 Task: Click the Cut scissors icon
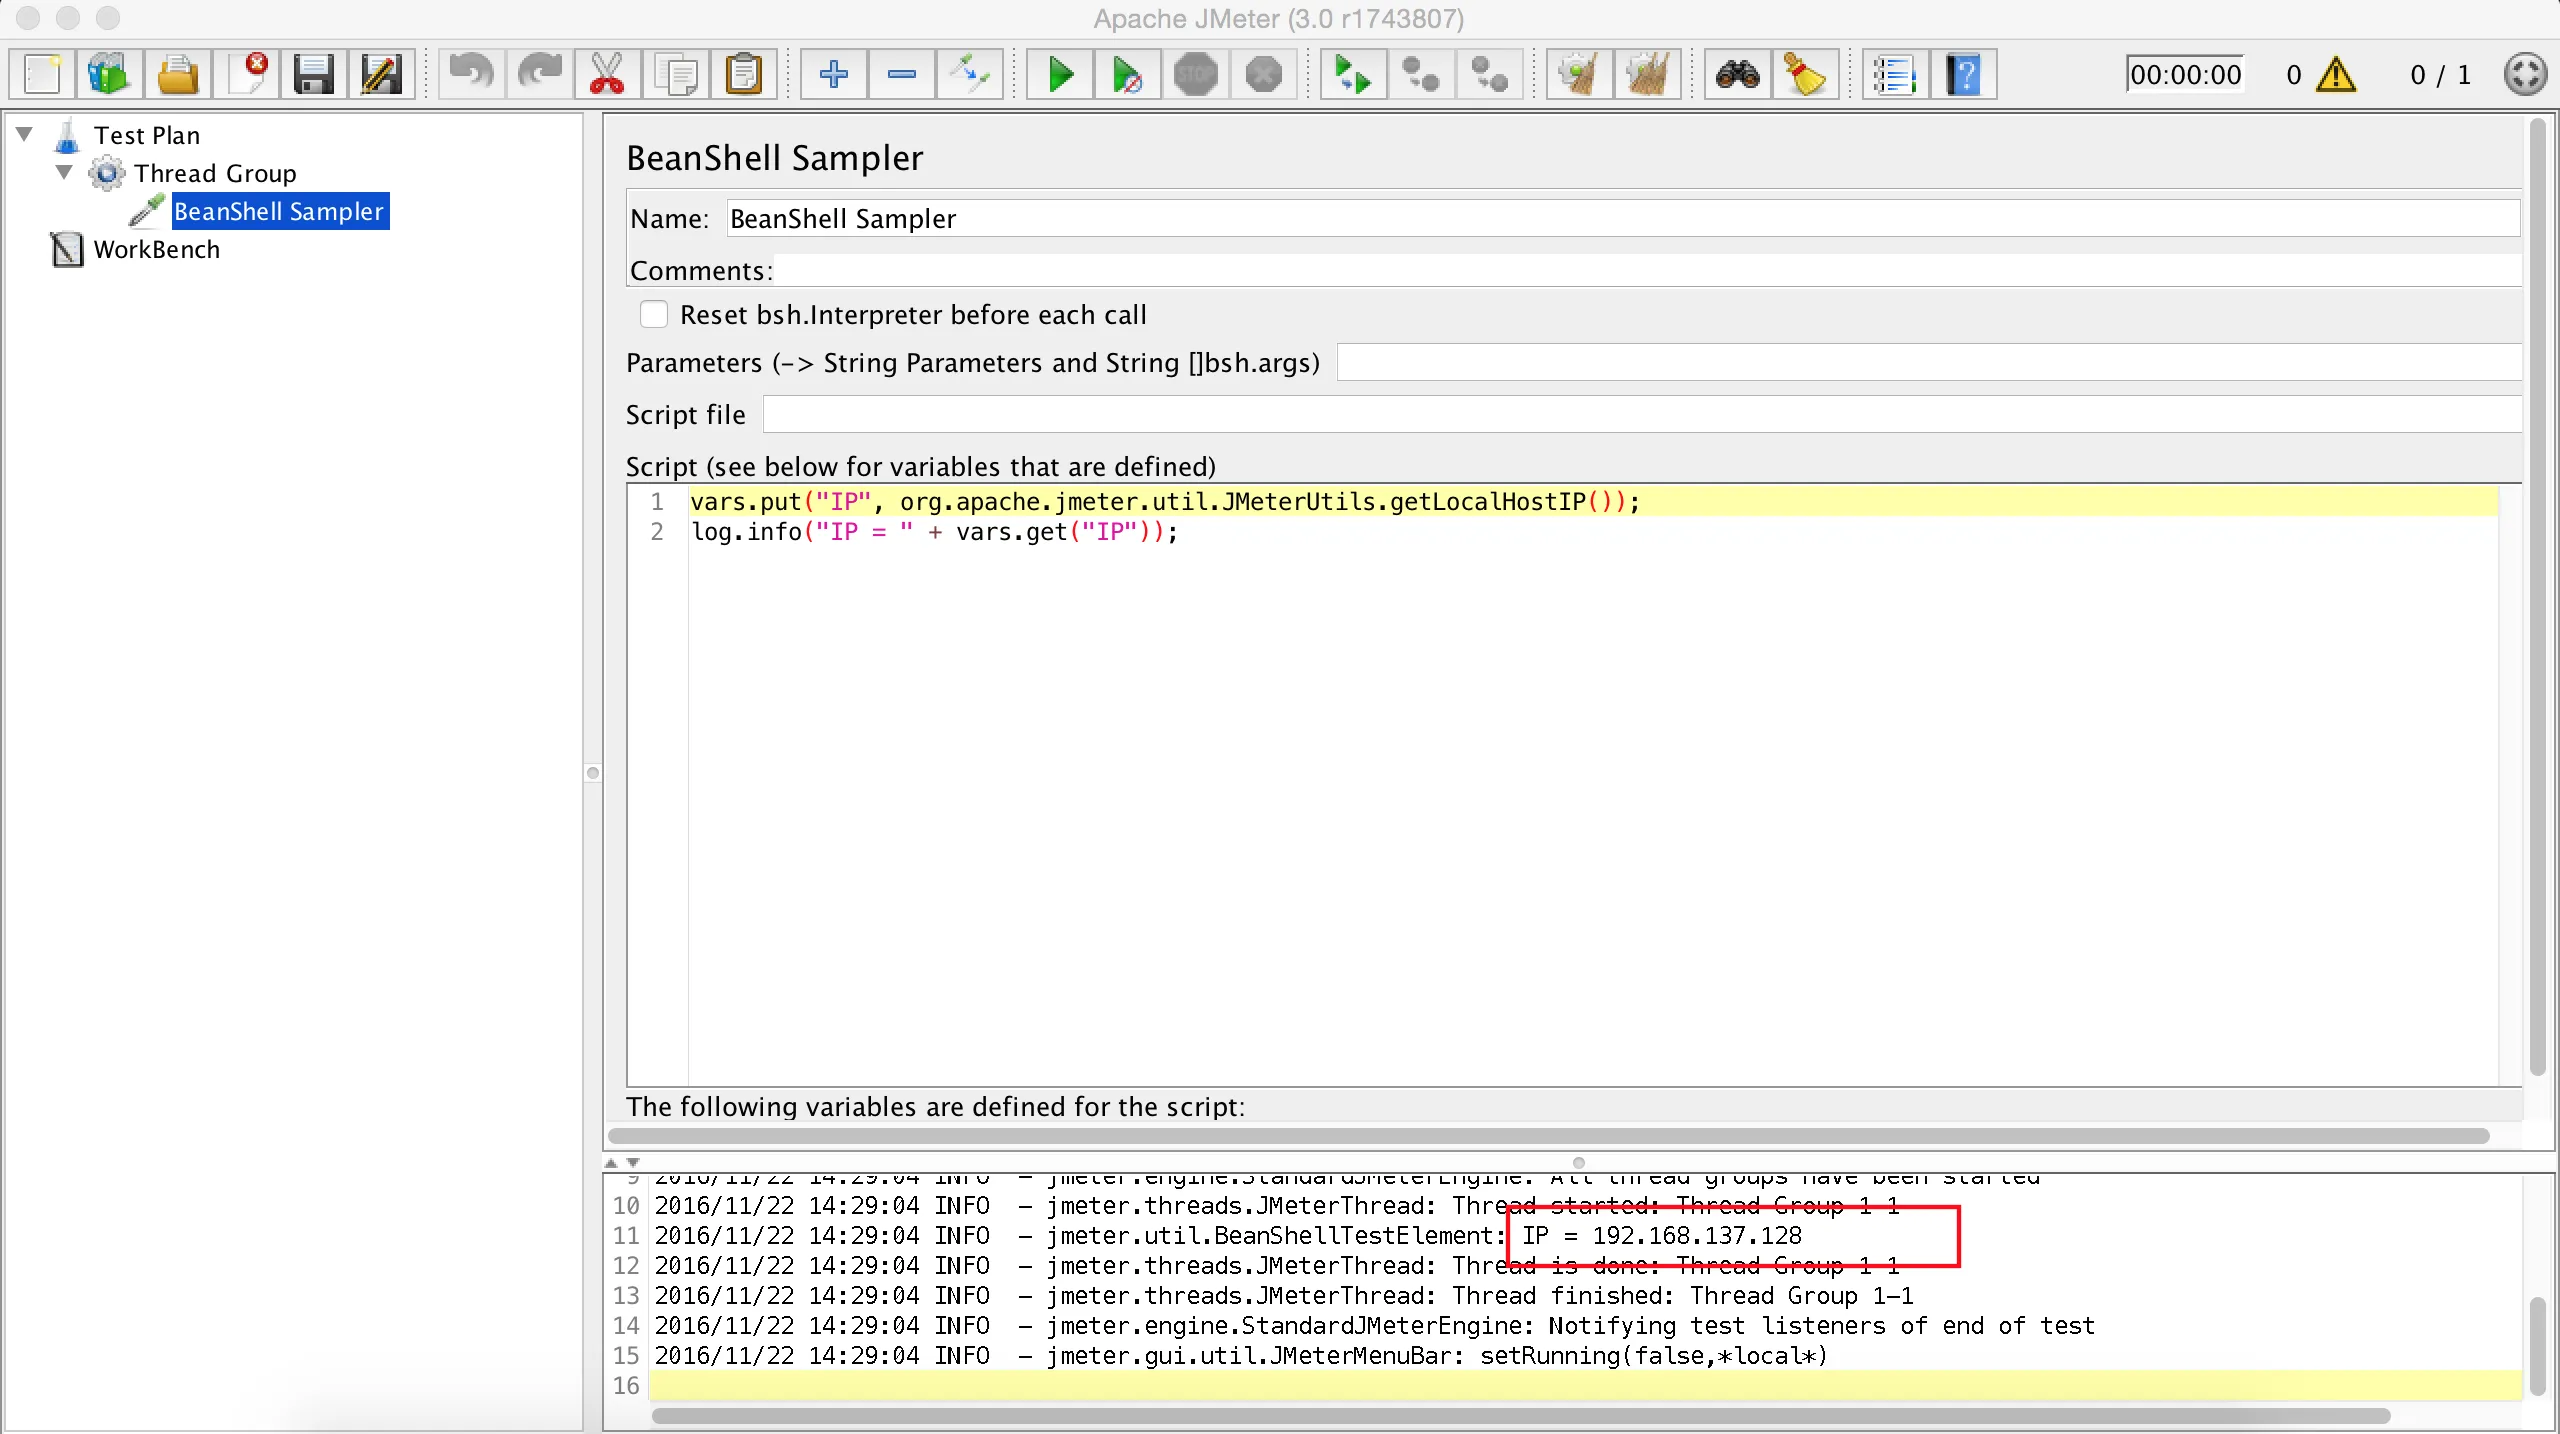point(607,75)
